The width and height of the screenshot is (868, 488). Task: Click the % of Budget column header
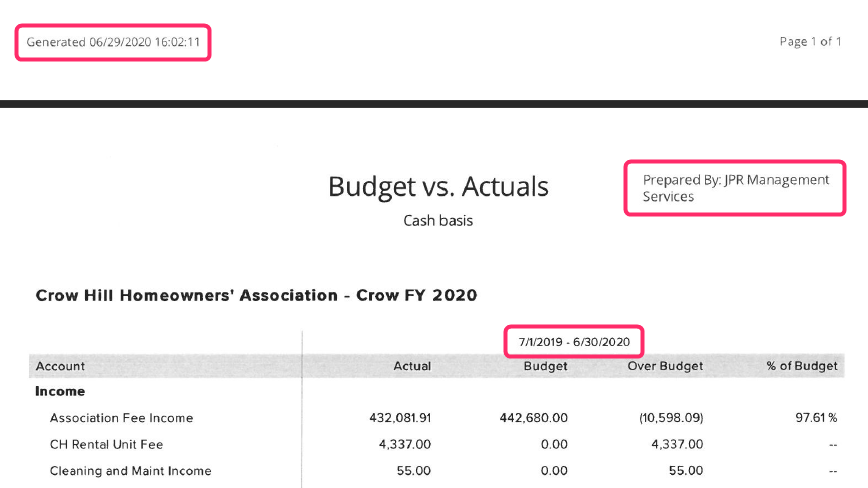click(x=802, y=366)
